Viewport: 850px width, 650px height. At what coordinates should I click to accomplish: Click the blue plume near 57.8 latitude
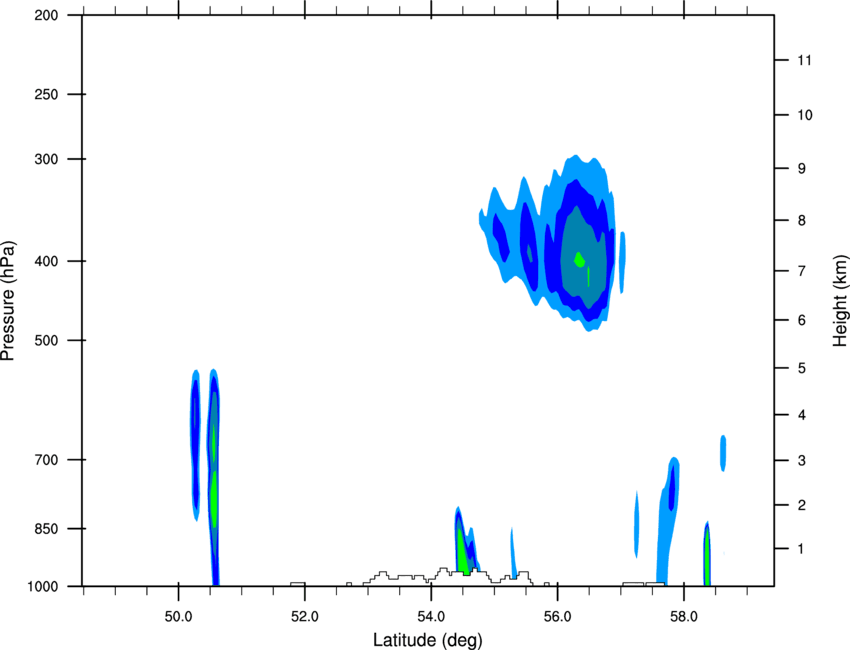pos(668,520)
